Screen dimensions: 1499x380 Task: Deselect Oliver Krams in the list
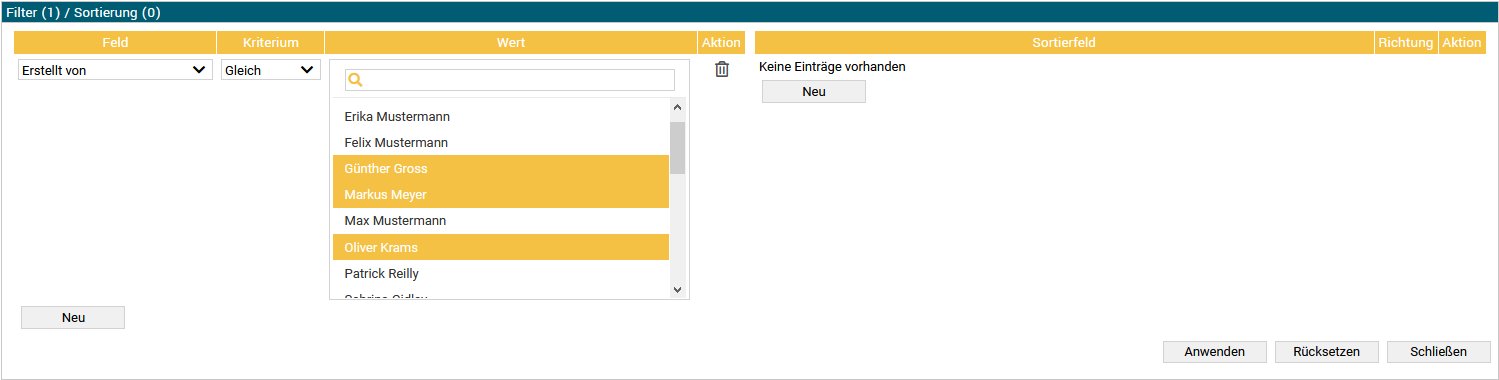501,247
